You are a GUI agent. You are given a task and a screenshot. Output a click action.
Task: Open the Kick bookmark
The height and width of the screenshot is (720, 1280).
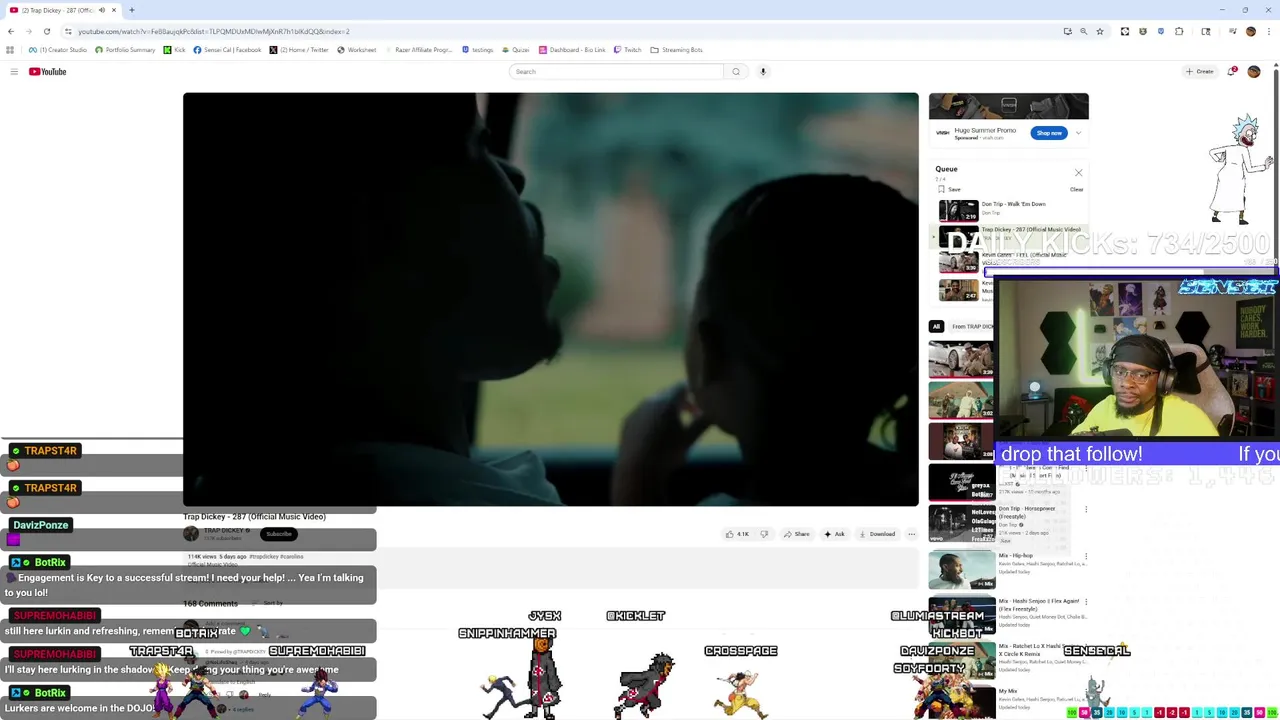(x=175, y=50)
